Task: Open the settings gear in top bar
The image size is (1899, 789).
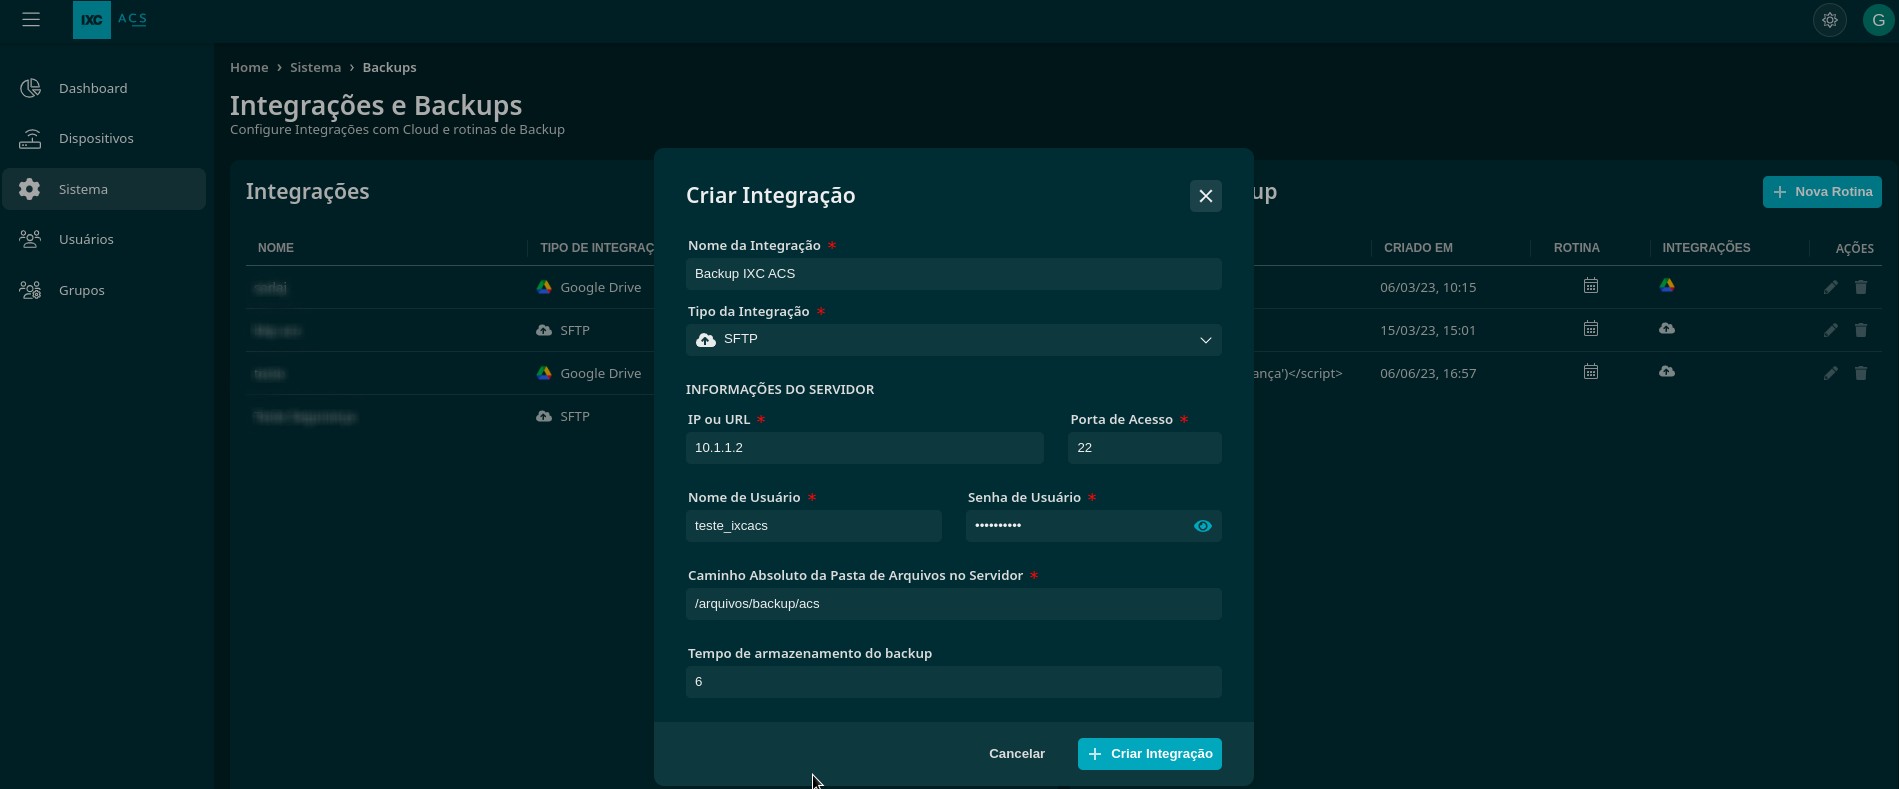Action: coord(1830,20)
